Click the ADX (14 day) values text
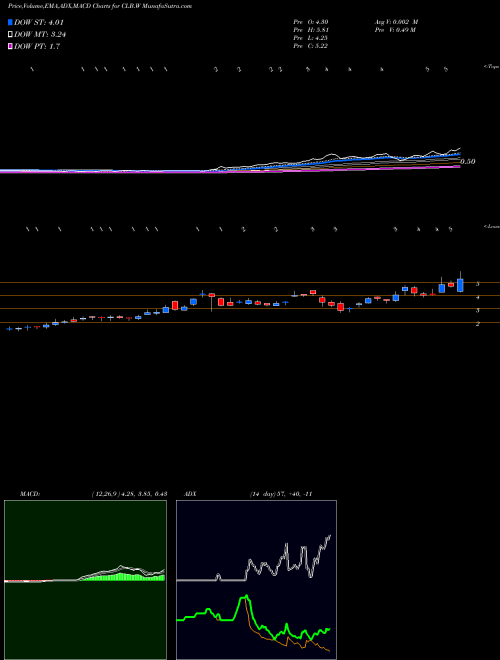This screenshot has height=660, width=500. pos(280,494)
